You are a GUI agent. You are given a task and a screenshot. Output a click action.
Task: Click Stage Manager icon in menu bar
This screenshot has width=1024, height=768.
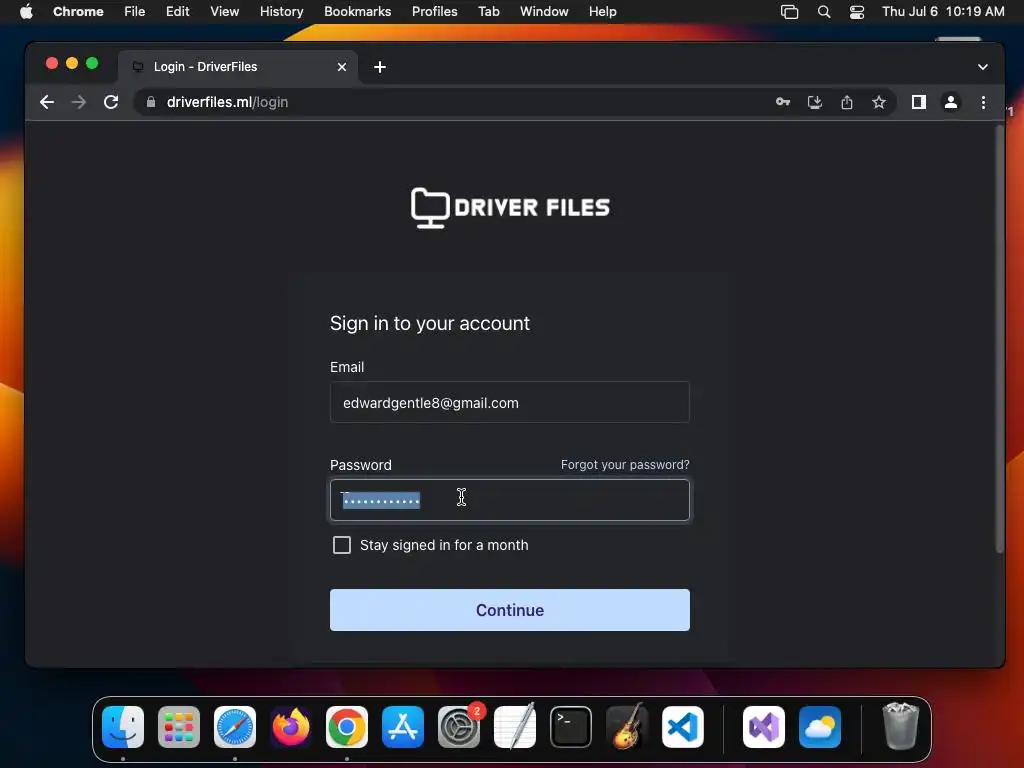point(789,11)
